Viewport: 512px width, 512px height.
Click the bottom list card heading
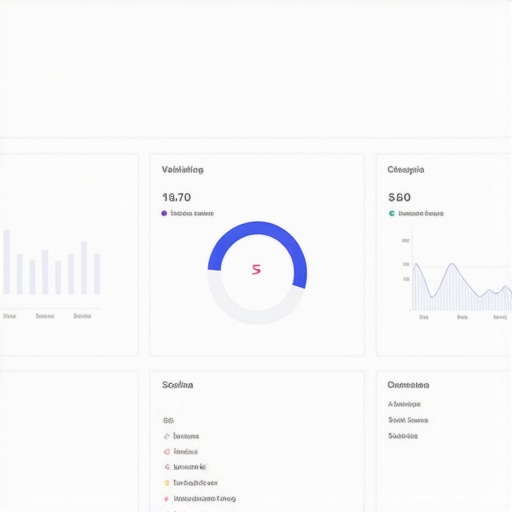[178, 385]
